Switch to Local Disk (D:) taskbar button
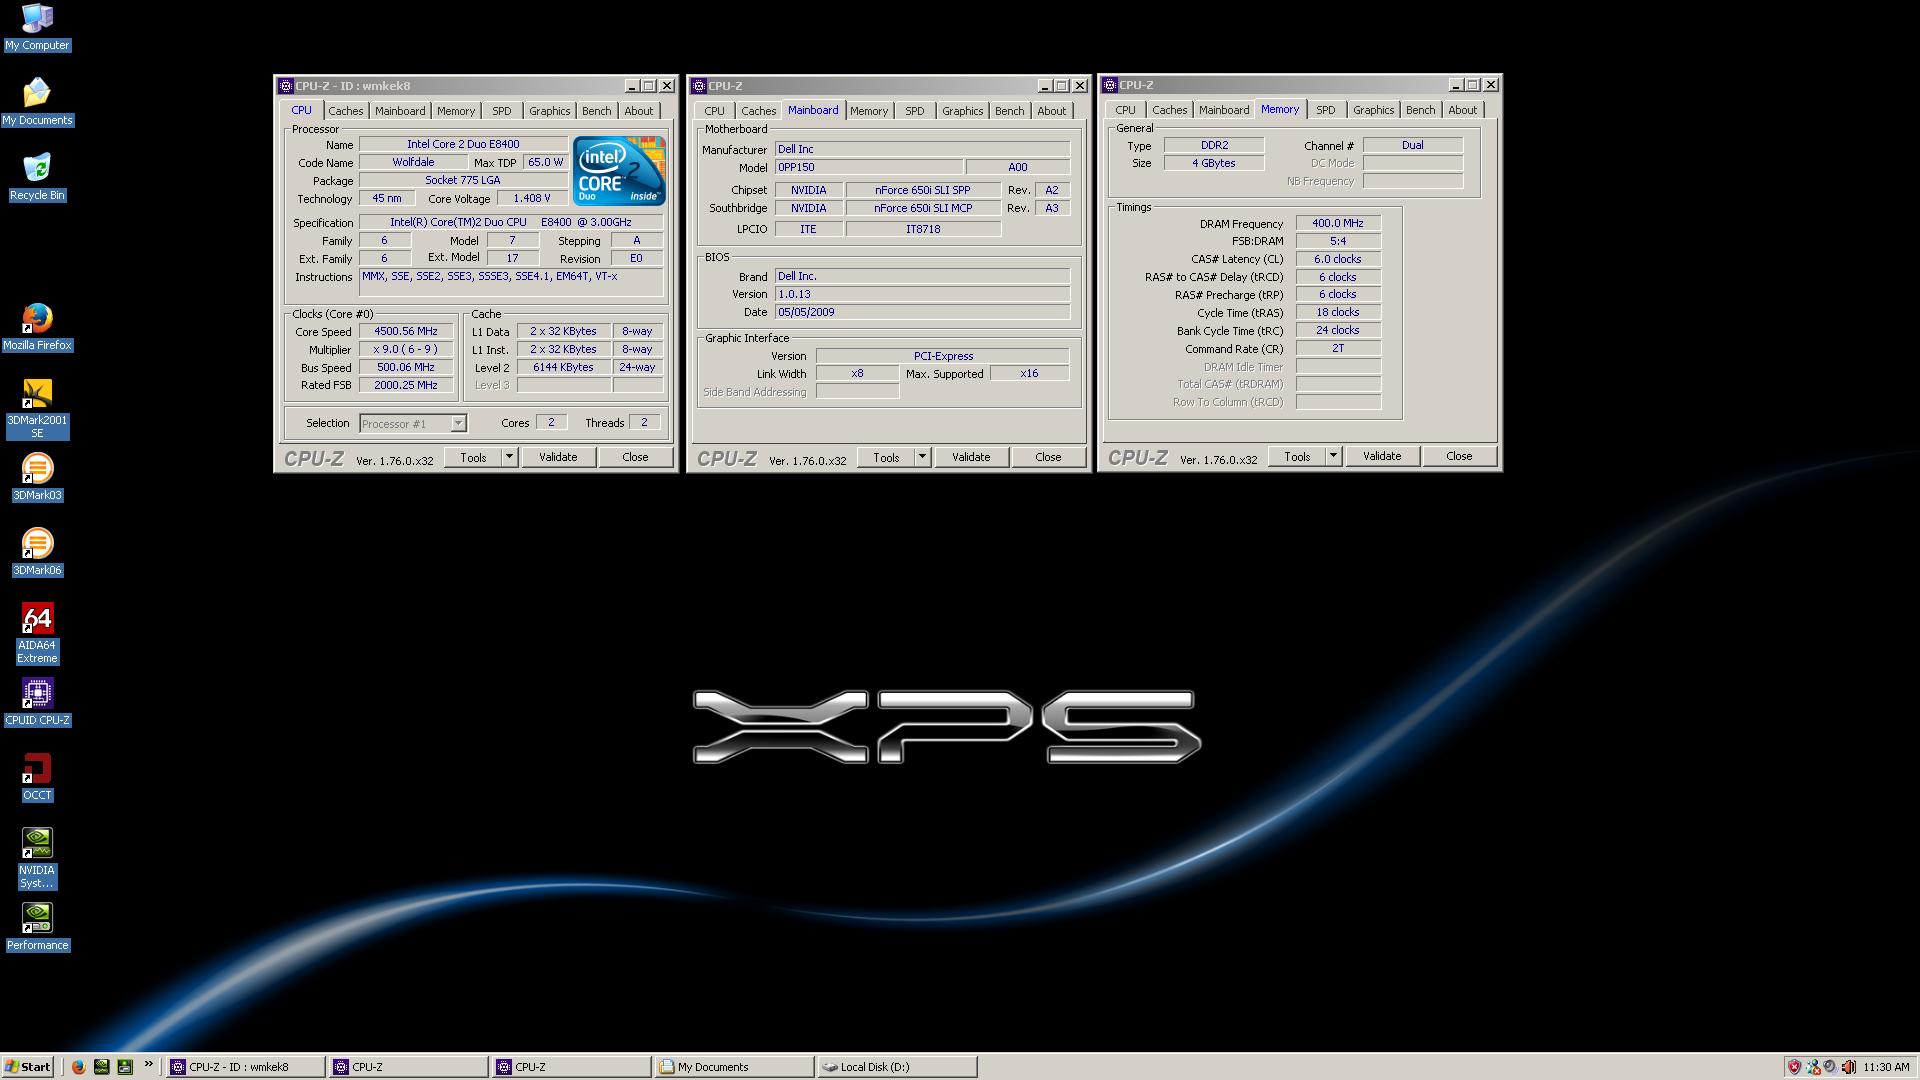 click(x=897, y=1067)
